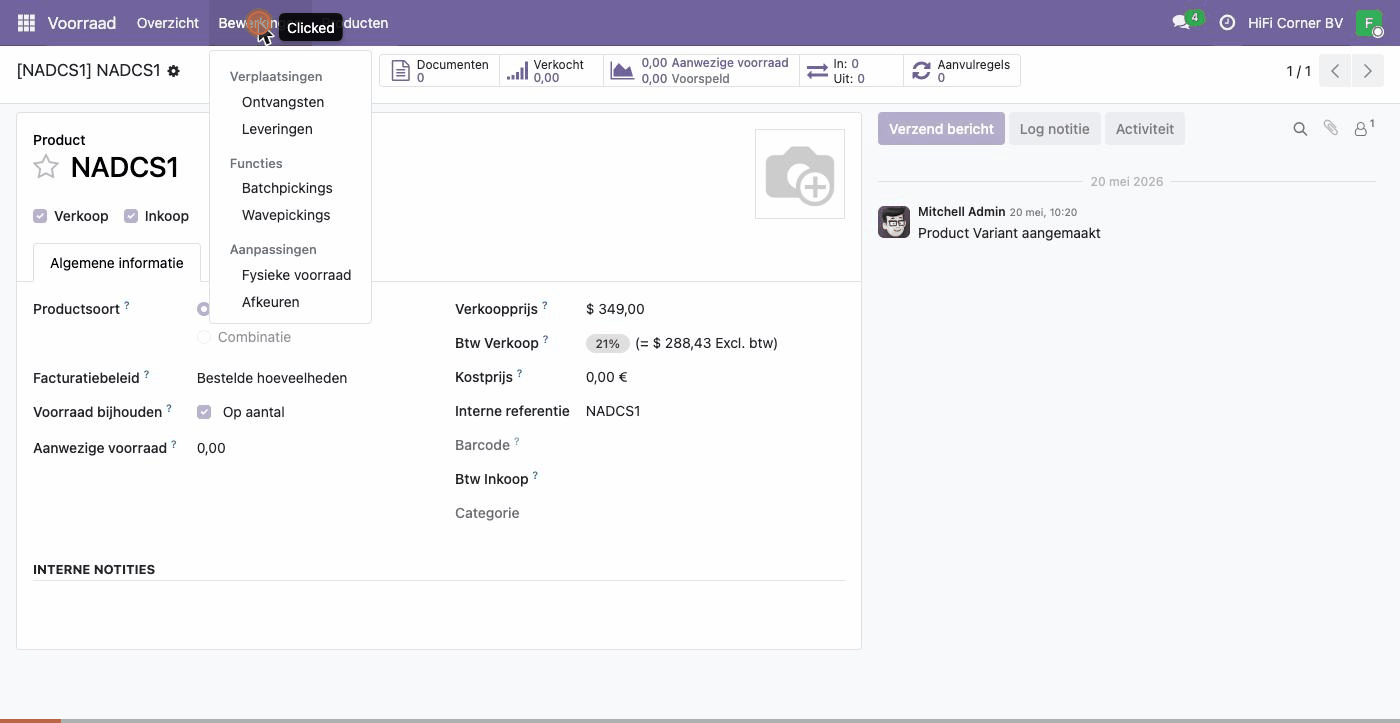Show help tooltip next to Kostprijs
Viewport: 1400px width, 723px height.
[520, 374]
